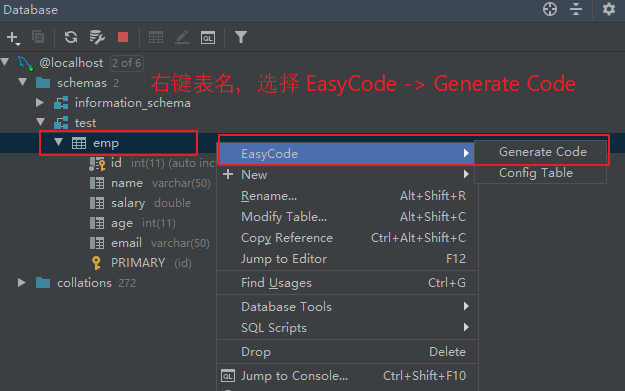Select the EasyCode menu entry
625x391 pixels.
[347, 153]
